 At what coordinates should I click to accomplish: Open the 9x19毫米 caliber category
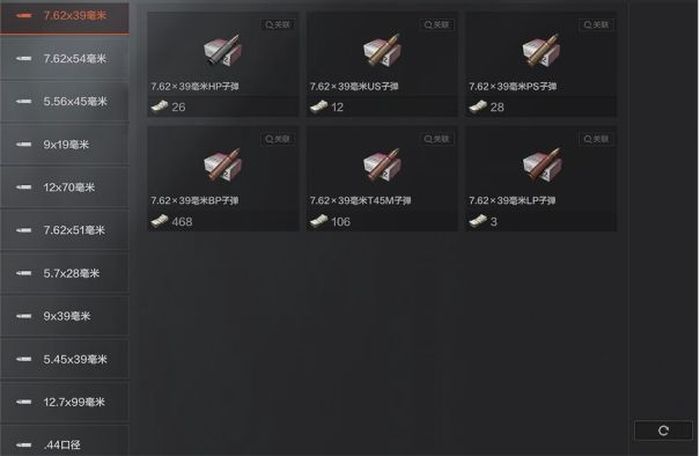(65, 144)
